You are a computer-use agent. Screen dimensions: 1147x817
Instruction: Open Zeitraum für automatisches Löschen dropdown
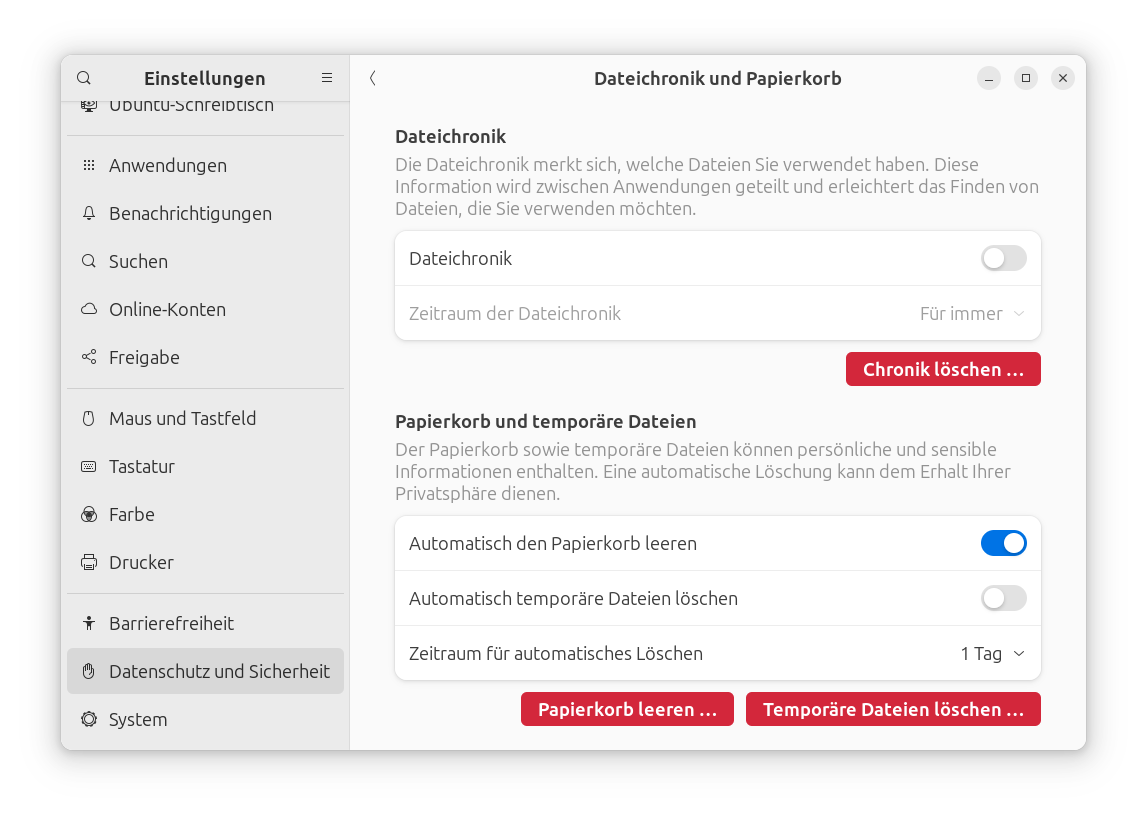(x=992, y=653)
